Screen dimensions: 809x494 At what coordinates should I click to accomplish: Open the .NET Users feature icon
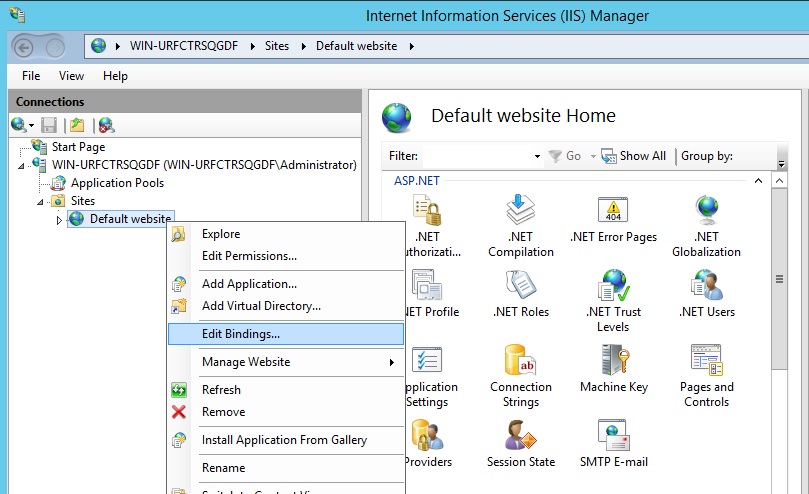coord(706,288)
